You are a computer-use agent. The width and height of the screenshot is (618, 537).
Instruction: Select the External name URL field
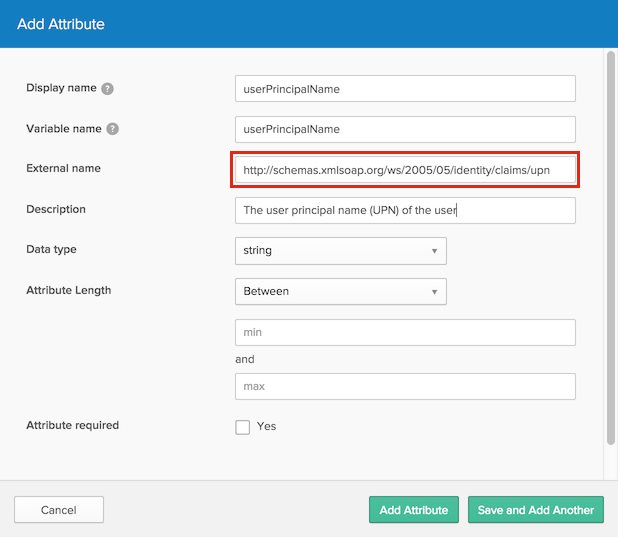(x=405, y=170)
